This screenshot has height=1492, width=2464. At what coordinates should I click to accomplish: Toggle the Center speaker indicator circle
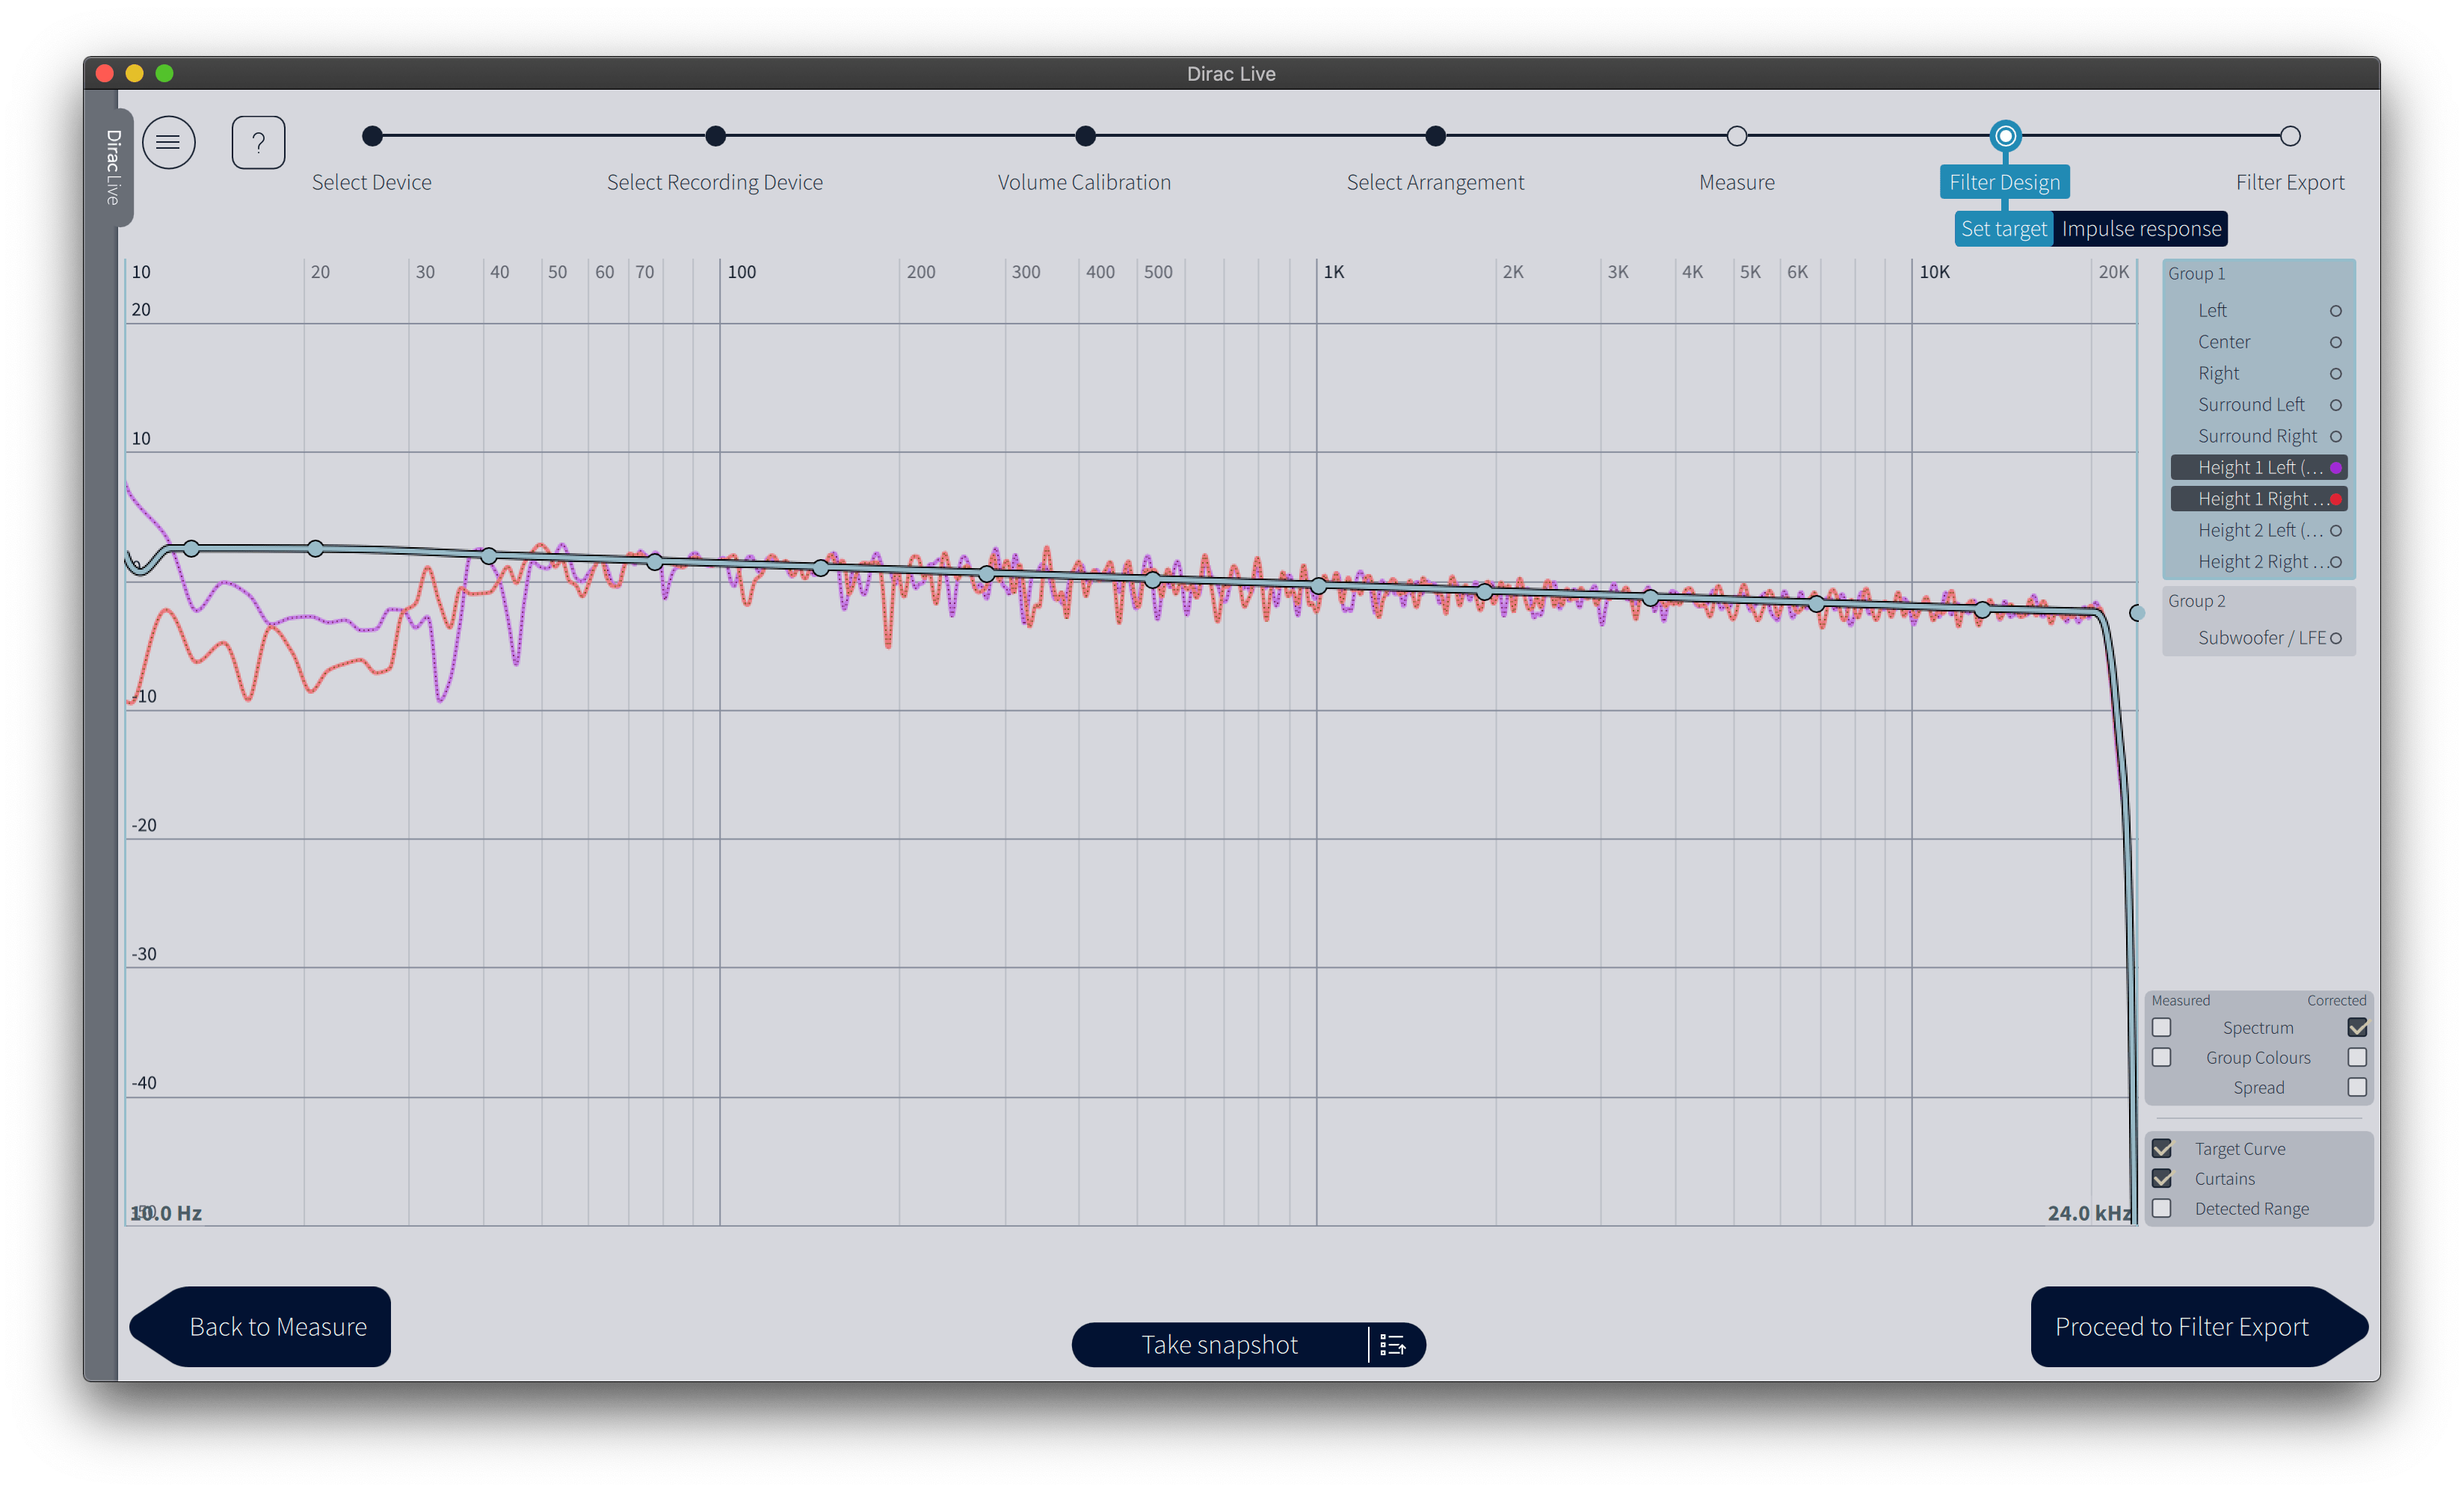pyautogui.click(x=2336, y=342)
